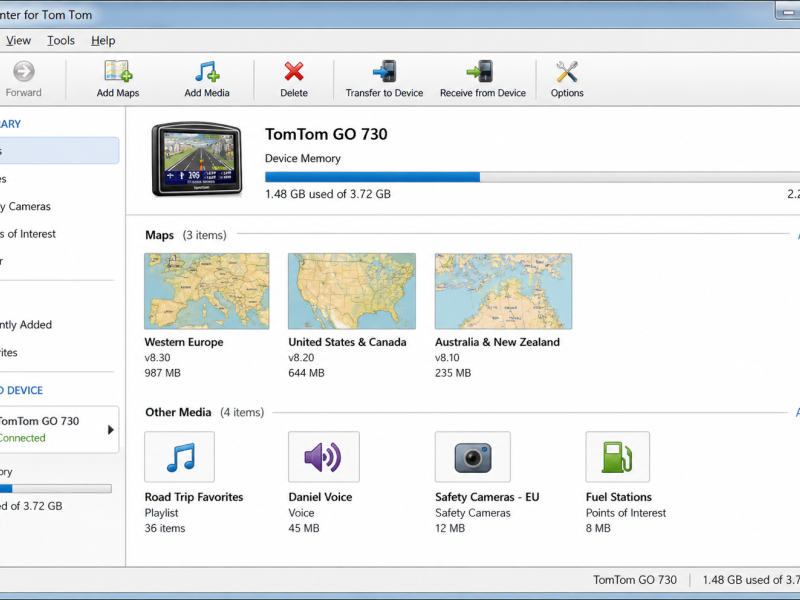Click the Add Media music icon
This screenshot has width=800, height=600.
click(207, 71)
